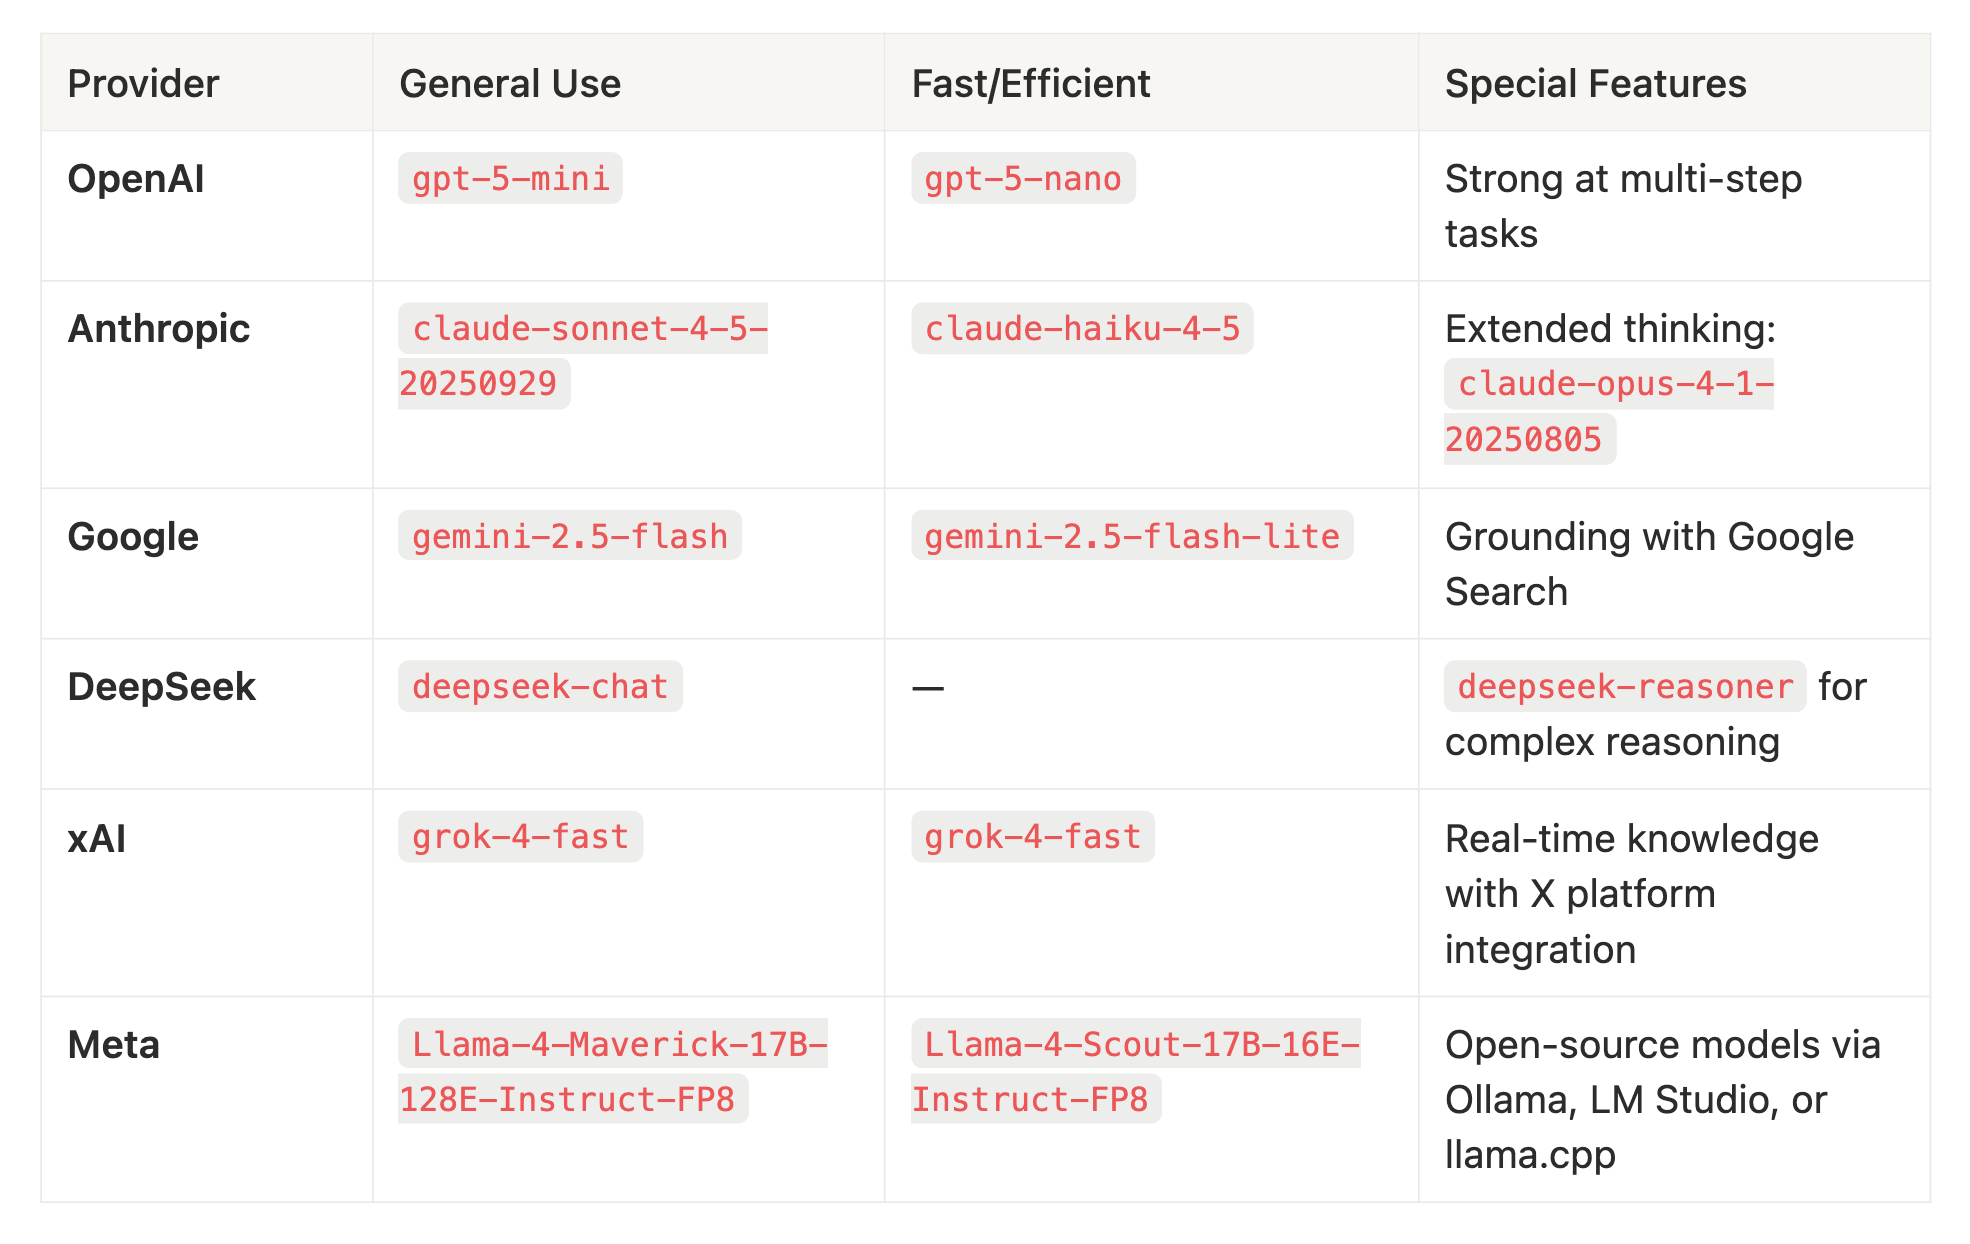This screenshot has width=1970, height=1244.
Task: Click the dash in DeepSeek's Fast/Efficient cell
Action: (928, 688)
